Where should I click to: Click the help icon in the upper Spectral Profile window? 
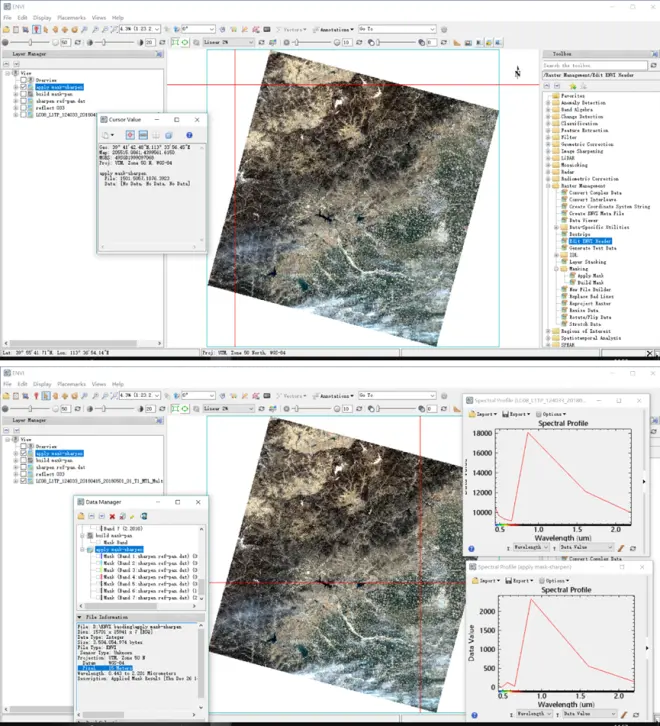pyautogui.click(x=471, y=549)
